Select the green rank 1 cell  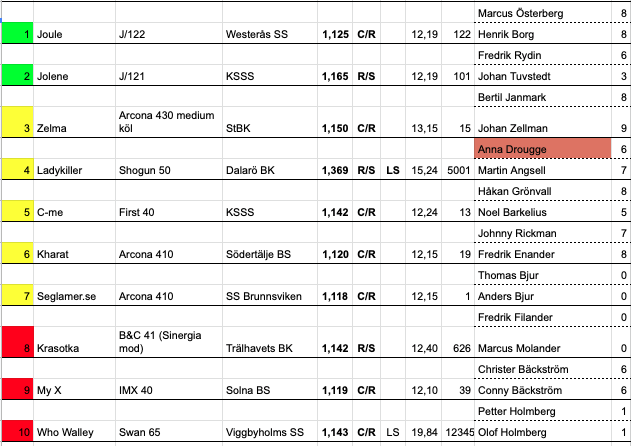pos(17,34)
